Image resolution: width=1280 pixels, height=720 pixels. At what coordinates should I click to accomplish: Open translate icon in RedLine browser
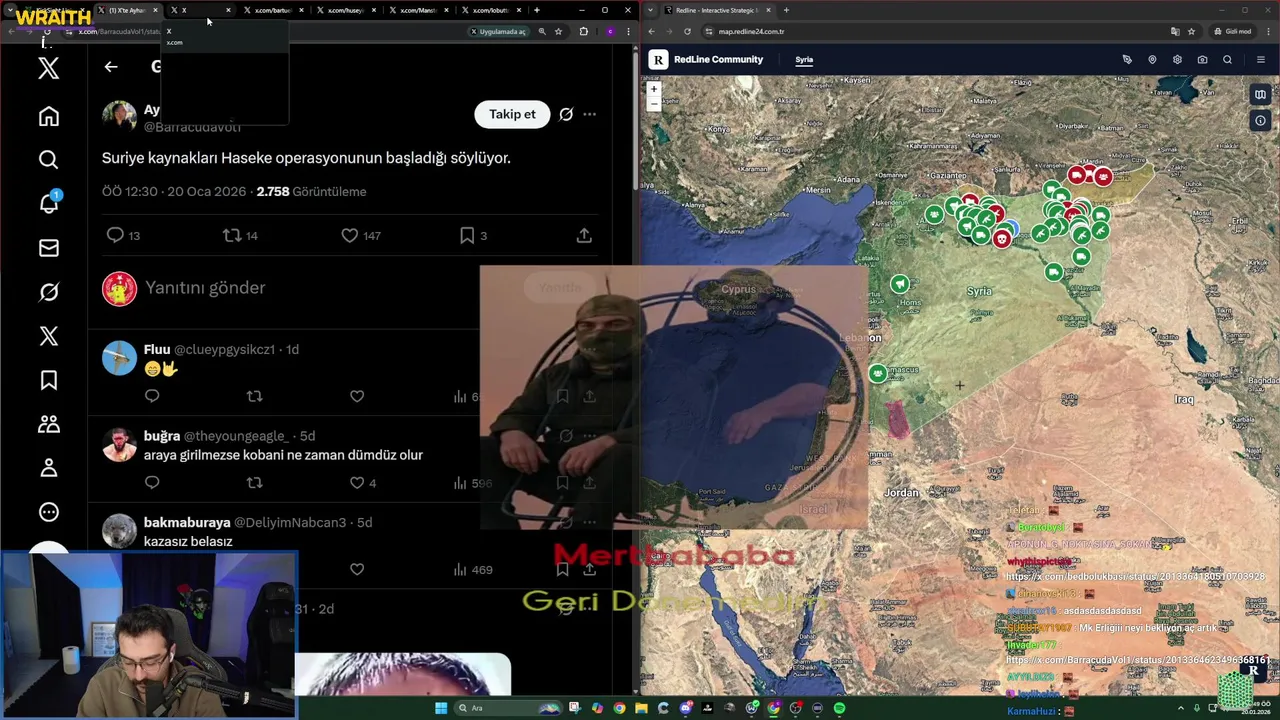click(1173, 31)
